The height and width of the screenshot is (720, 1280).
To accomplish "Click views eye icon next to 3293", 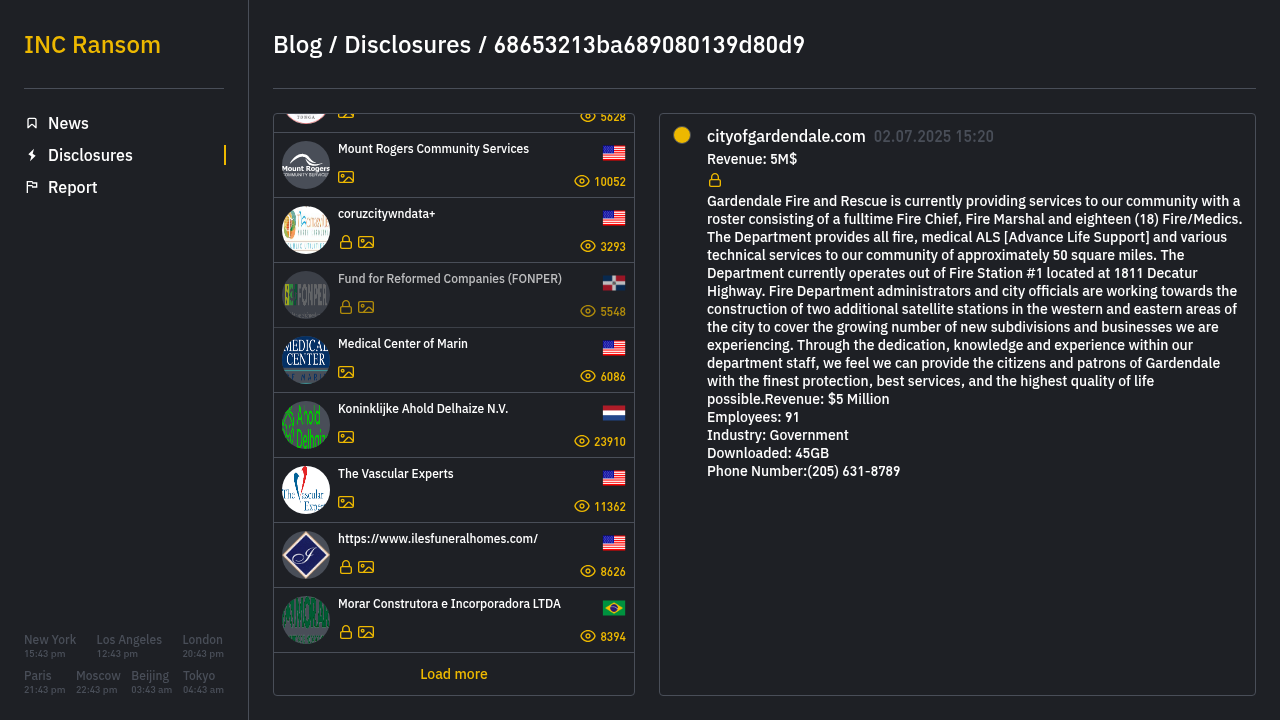I will point(588,246).
